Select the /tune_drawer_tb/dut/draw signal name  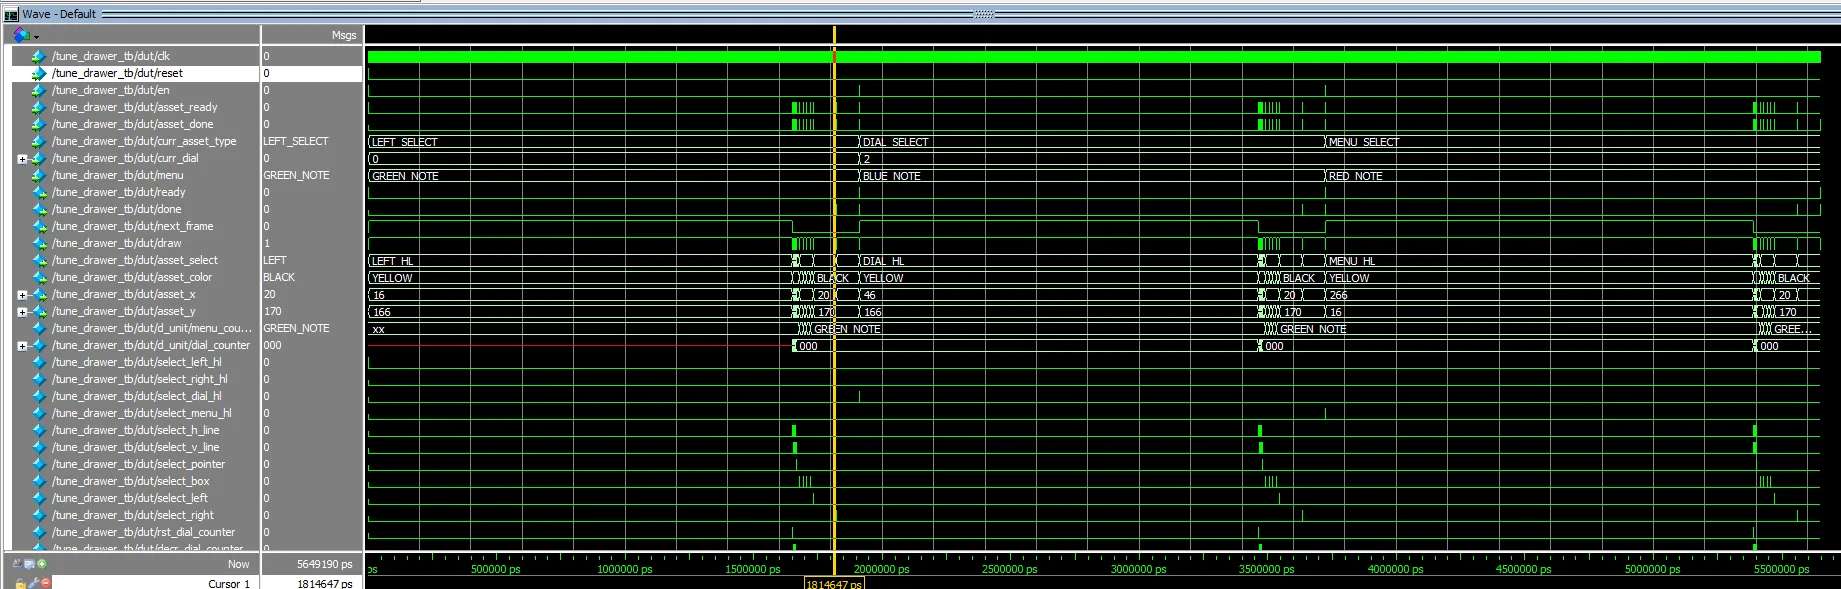(x=117, y=243)
